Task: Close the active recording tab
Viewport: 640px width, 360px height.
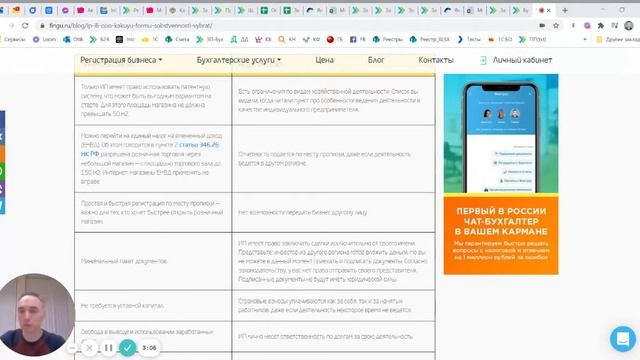Action: coord(549,10)
